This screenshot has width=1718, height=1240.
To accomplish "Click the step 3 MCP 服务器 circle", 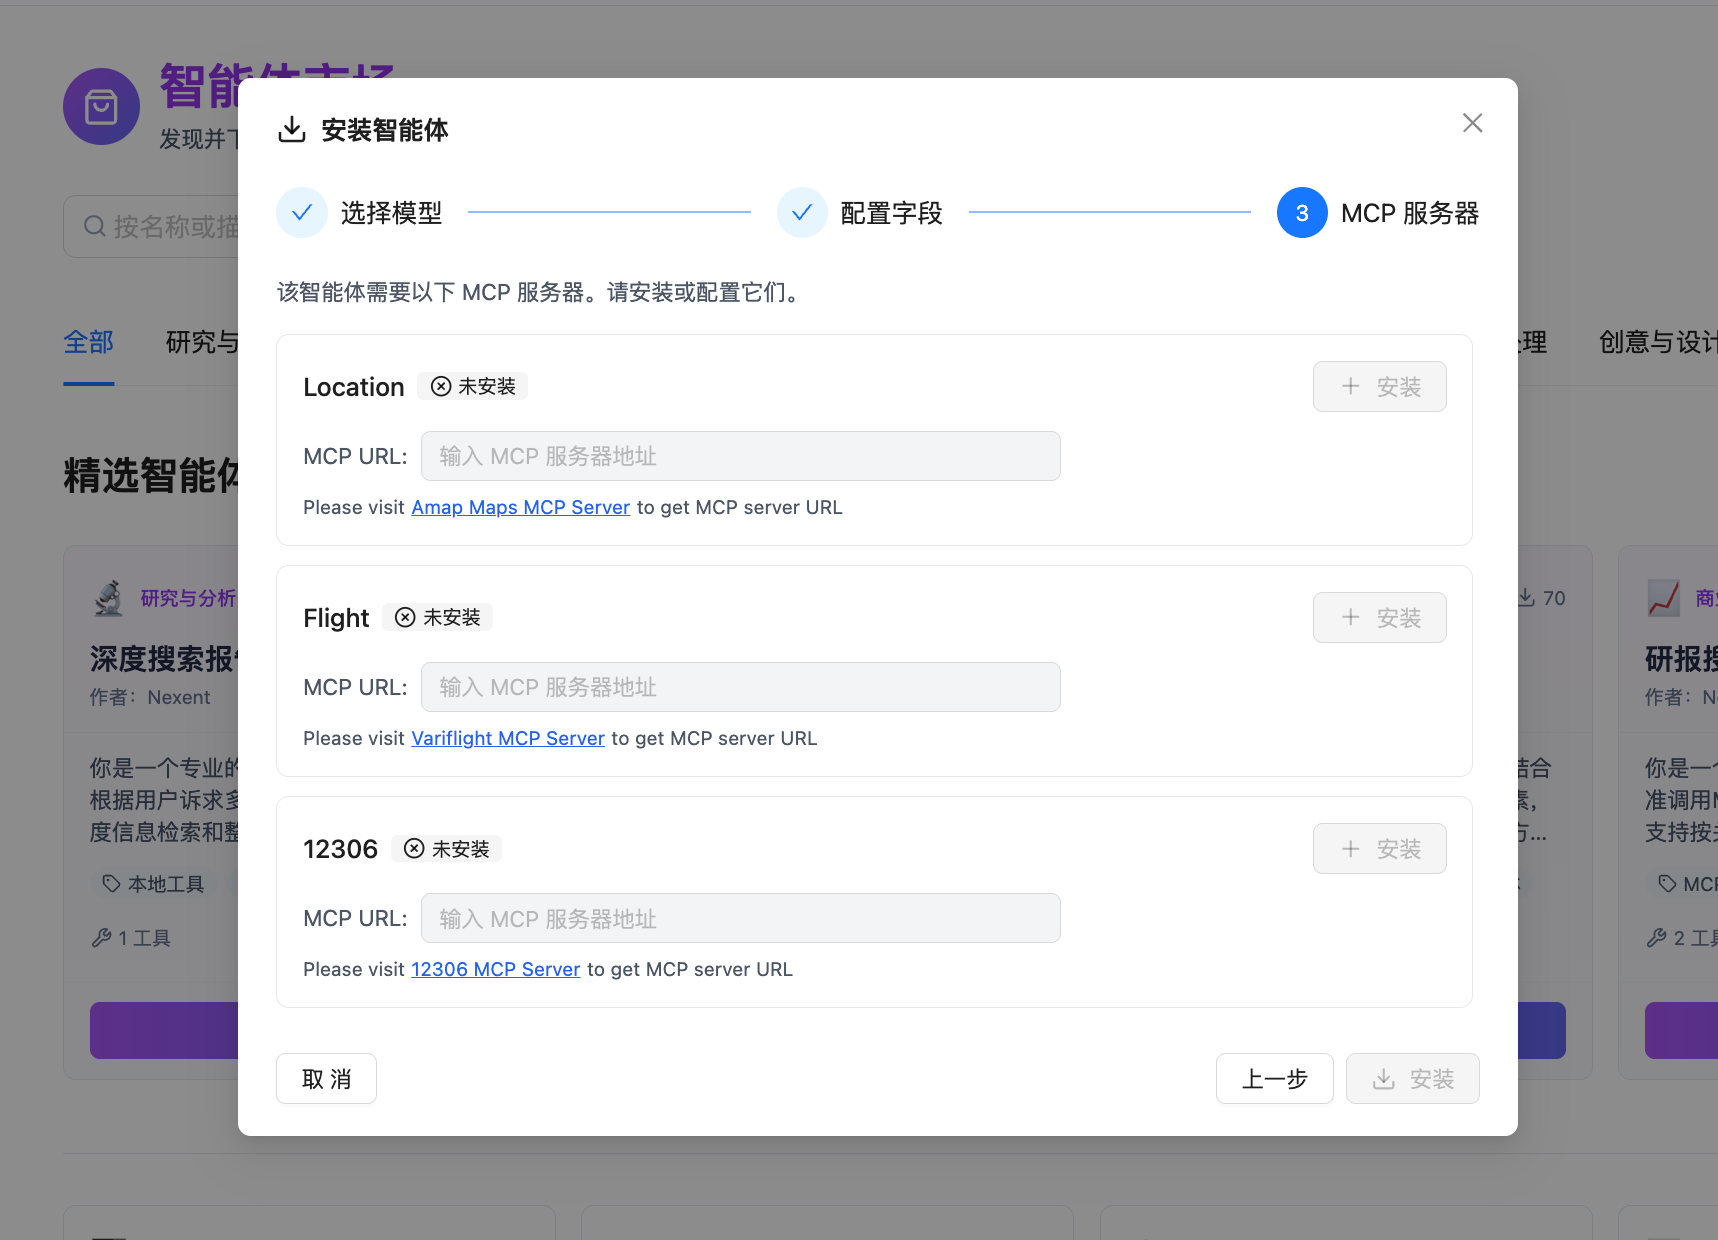I will (1302, 213).
